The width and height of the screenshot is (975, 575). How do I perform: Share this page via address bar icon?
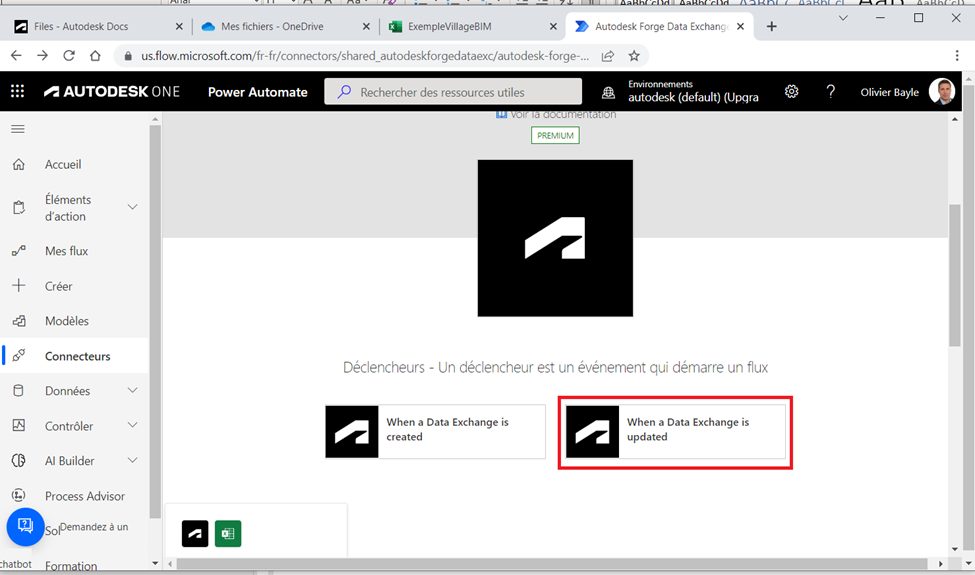click(608, 56)
